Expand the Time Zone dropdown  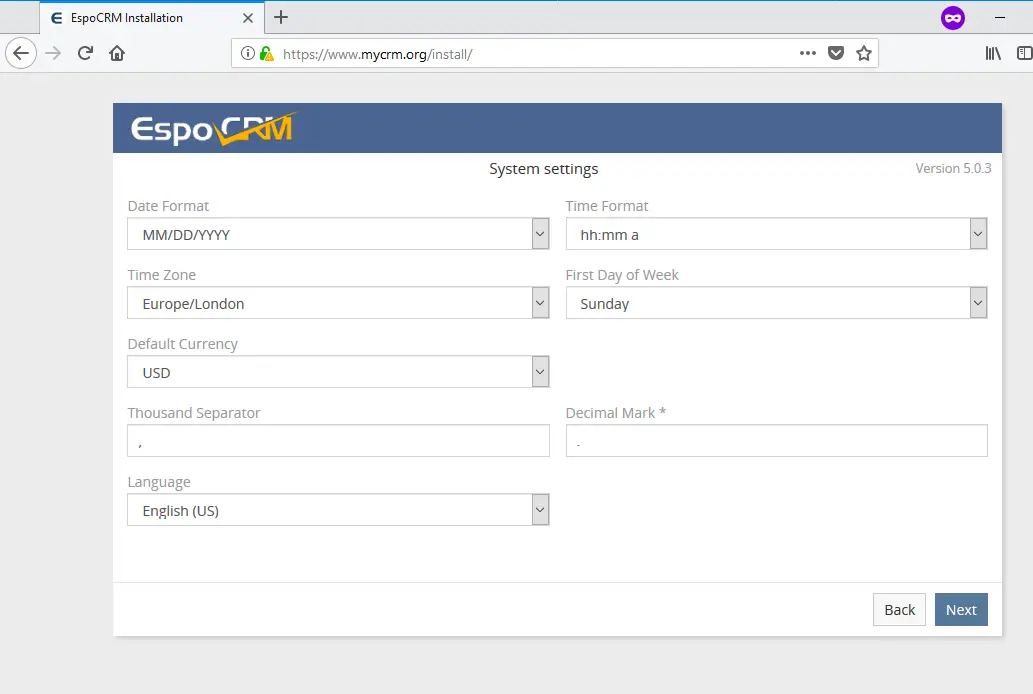point(338,303)
